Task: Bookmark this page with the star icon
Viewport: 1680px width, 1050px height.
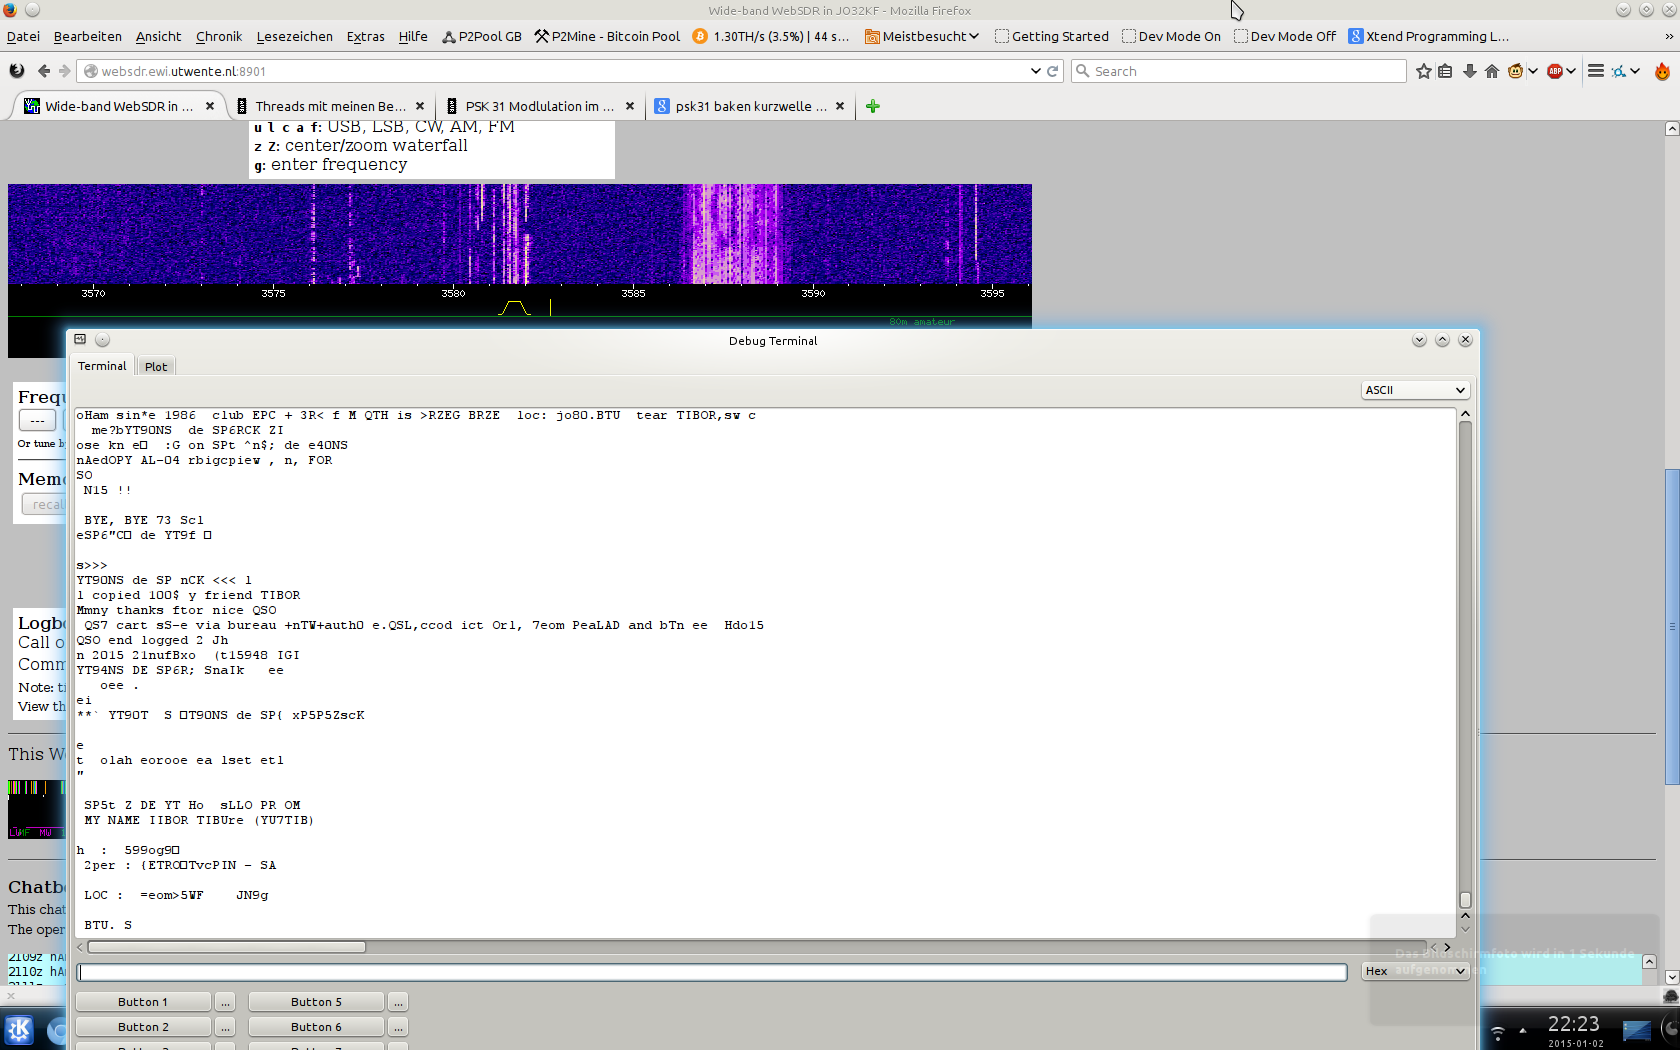Action: (1424, 71)
